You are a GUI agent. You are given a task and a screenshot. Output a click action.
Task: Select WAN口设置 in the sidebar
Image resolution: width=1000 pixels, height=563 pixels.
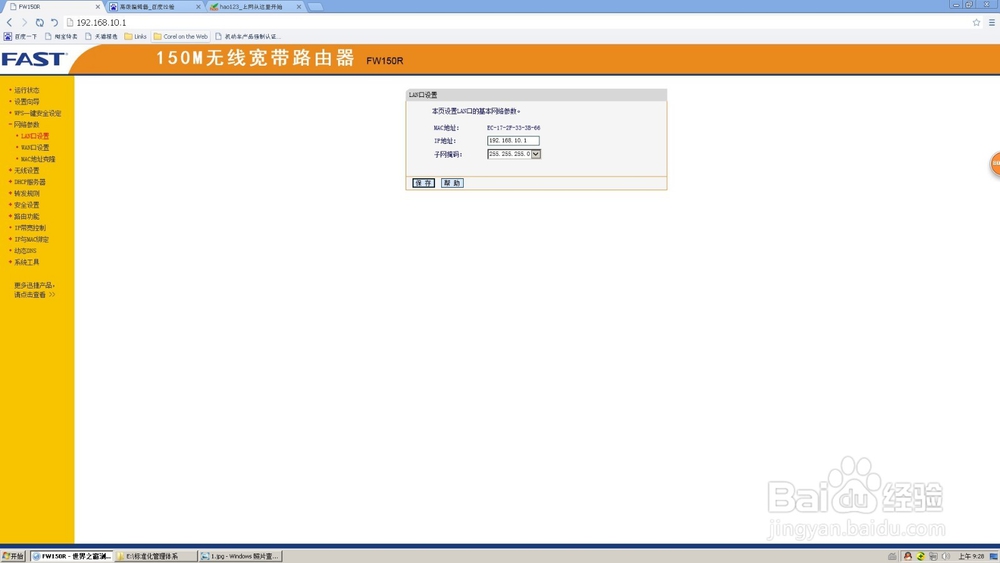[x=34, y=147]
